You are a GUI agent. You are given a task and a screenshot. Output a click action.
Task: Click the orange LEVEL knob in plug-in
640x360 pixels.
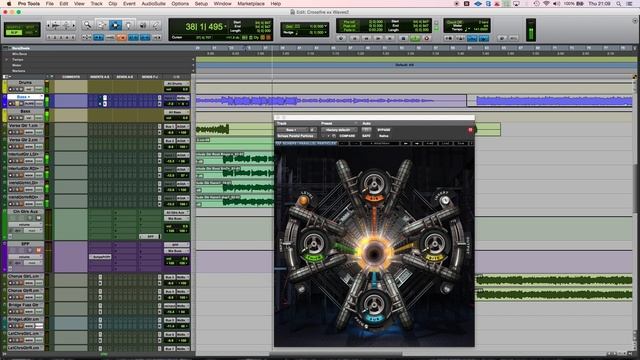pyautogui.click(x=303, y=200)
